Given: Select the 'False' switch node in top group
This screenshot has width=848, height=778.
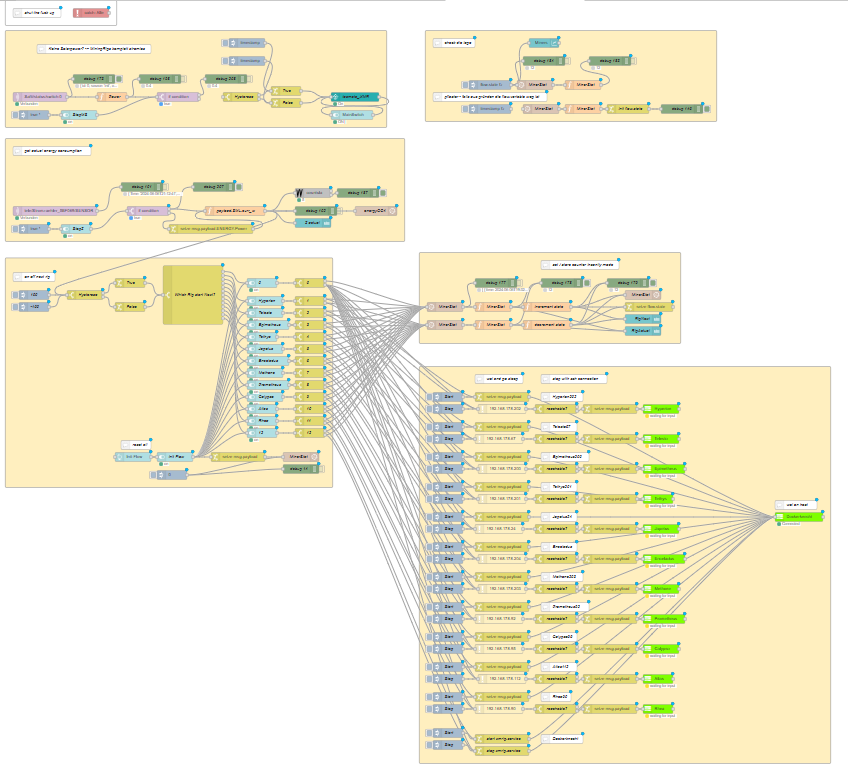Looking at the screenshot, I should tap(288, 103).
